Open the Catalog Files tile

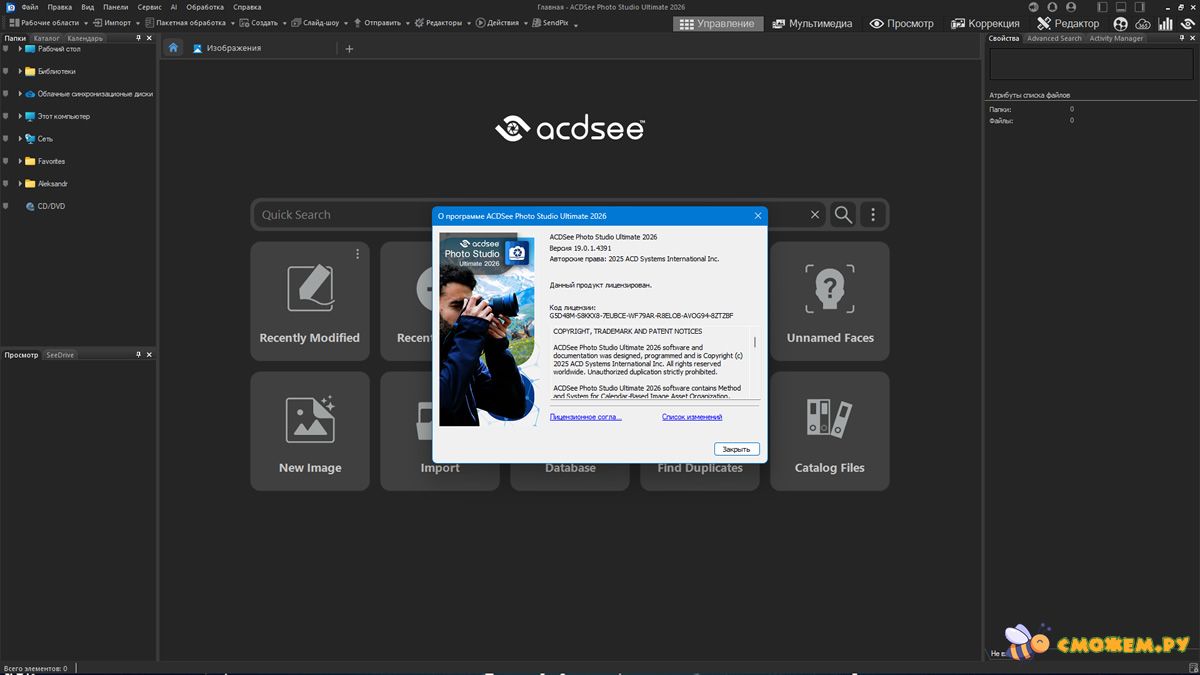(x=829, y=431)
